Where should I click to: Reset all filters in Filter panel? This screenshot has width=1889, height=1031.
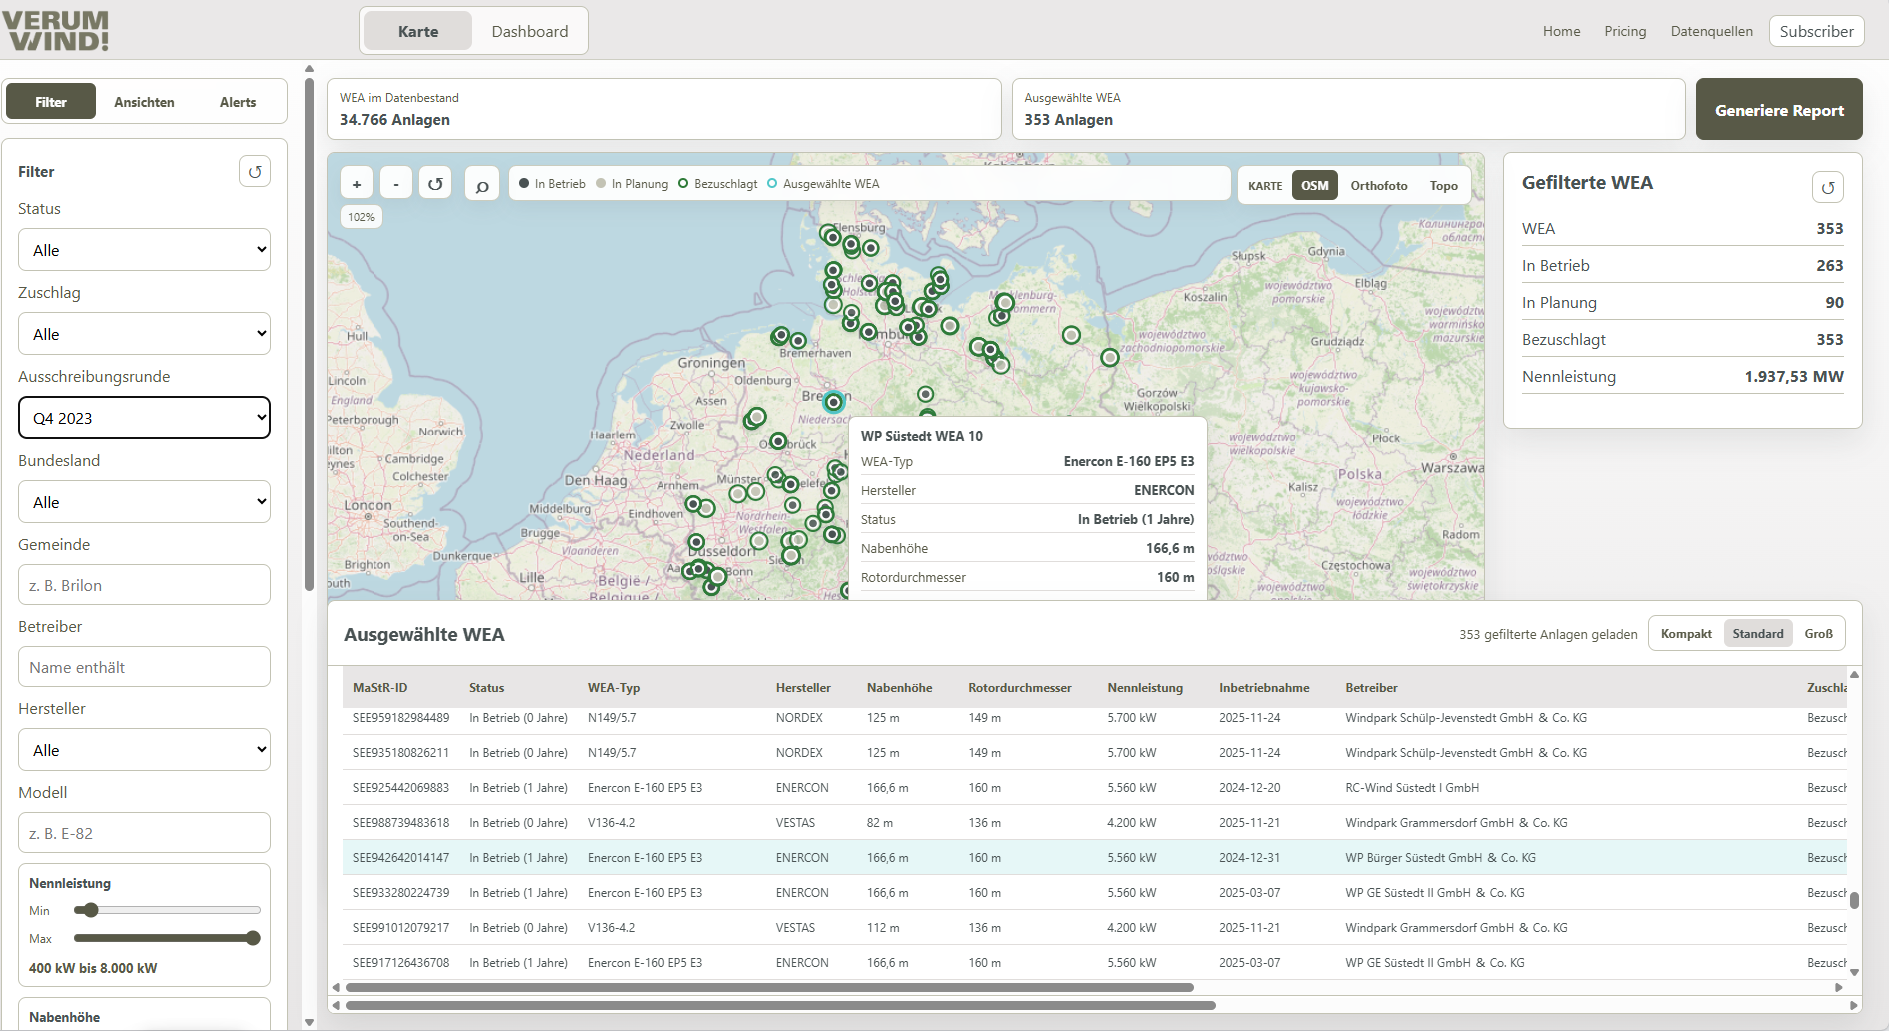(255, 172)
